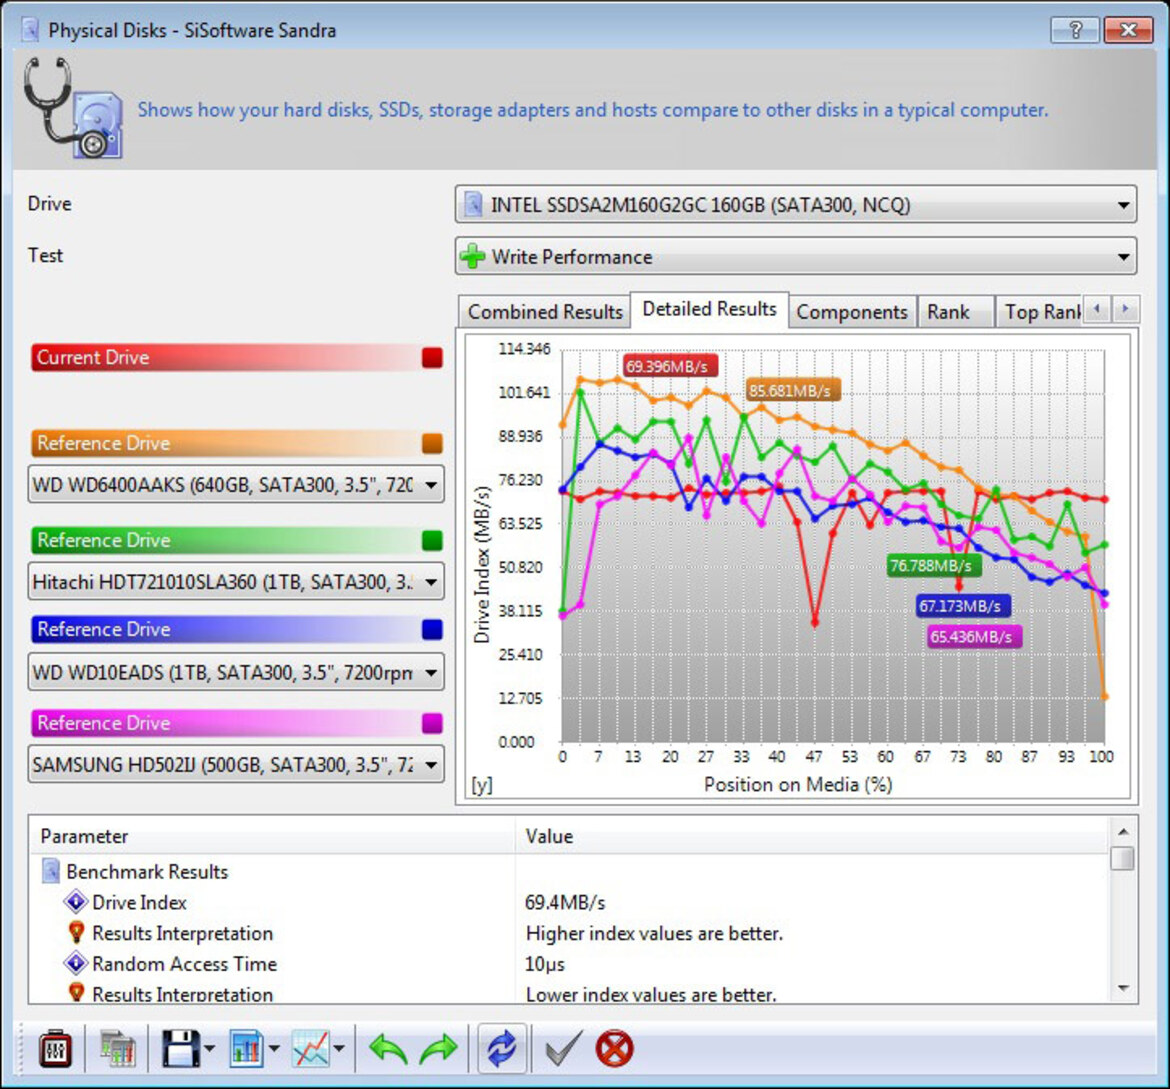
Task: Open the SAMSUNG HD502IJ reference drive dropdown
Action: pos(236,764)
